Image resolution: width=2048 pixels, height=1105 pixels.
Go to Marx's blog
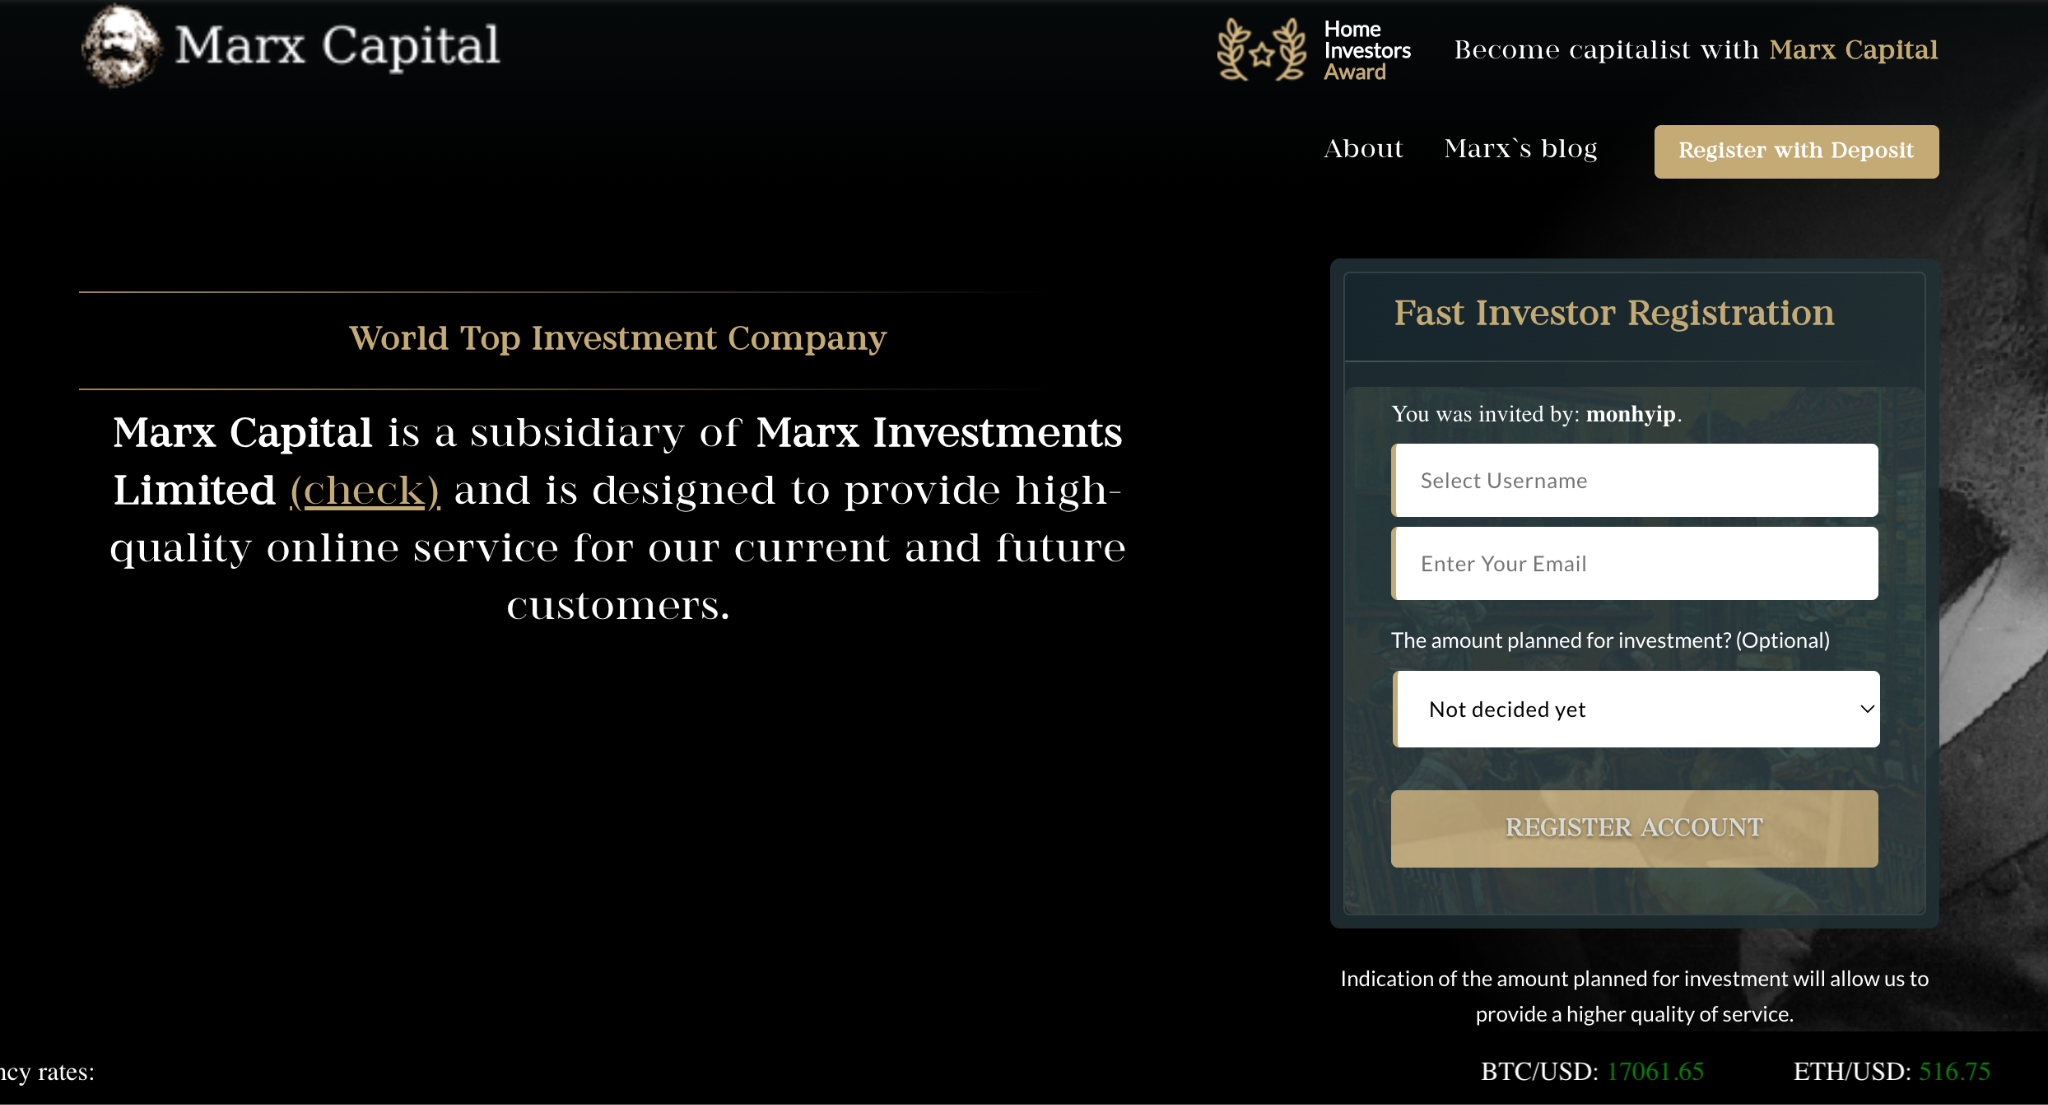coord(1520,149)
